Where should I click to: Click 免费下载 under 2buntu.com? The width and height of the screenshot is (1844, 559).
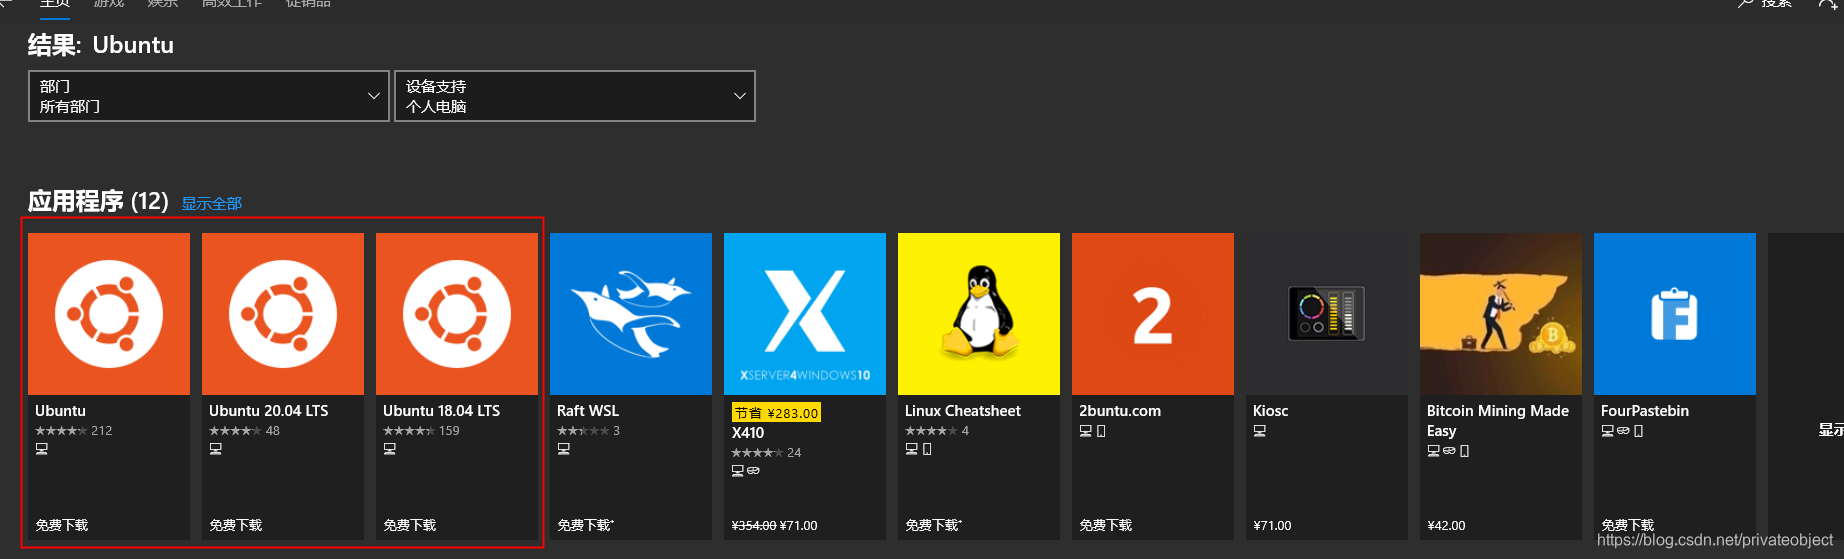click(1106, 525)
